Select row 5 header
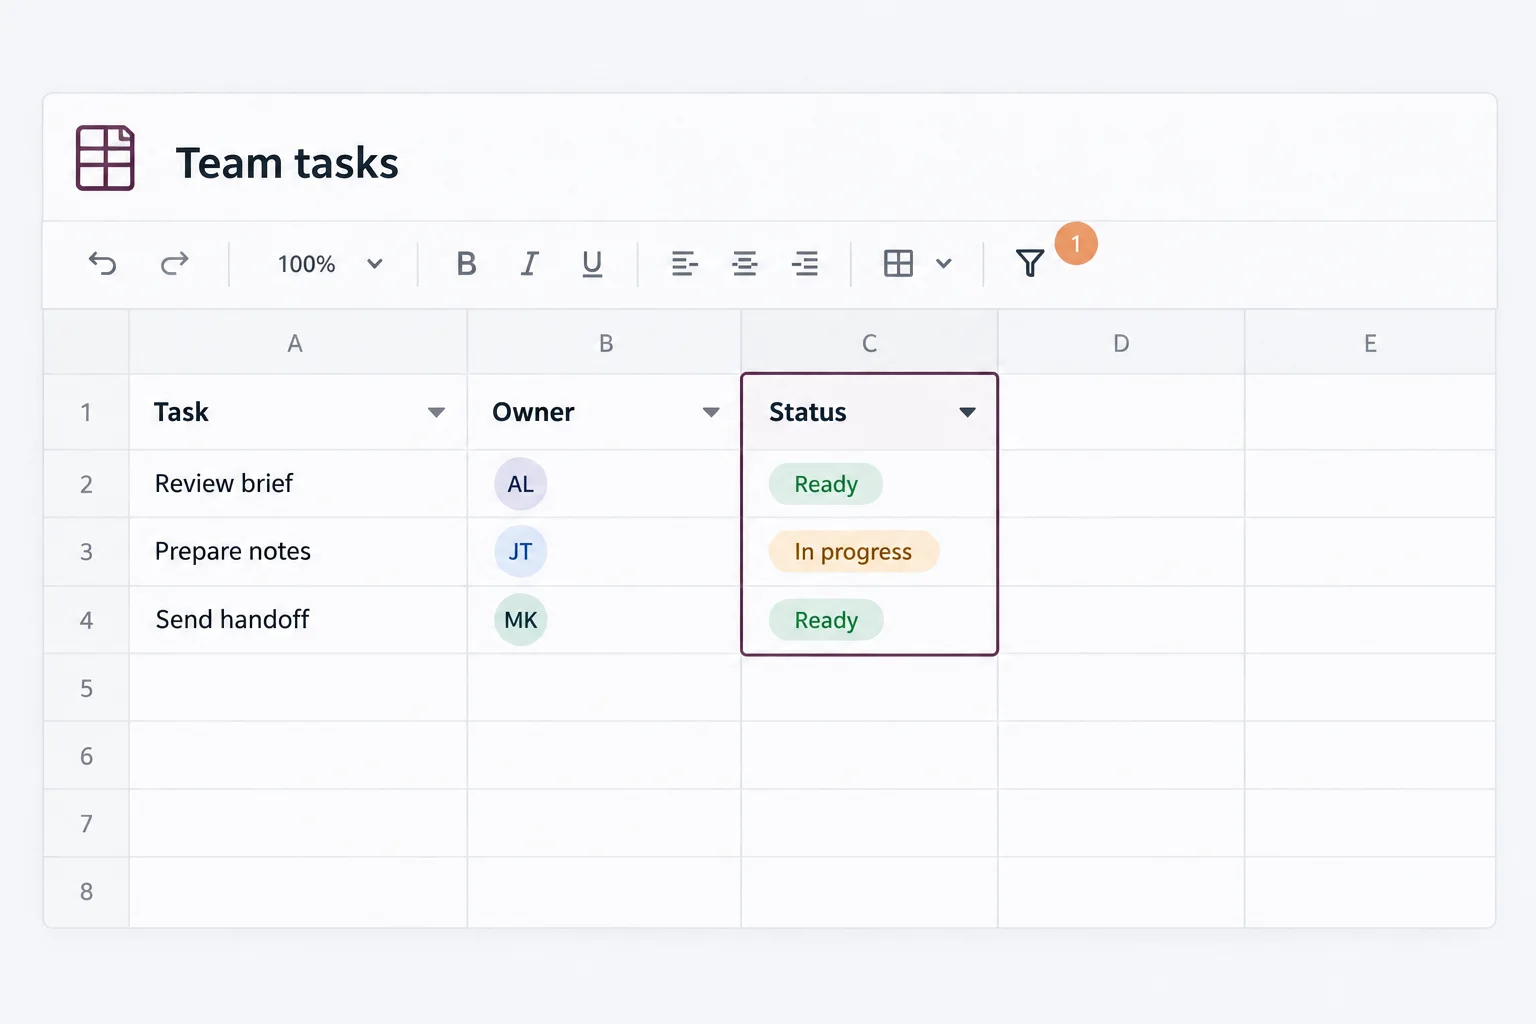 [x=86, y=688]
